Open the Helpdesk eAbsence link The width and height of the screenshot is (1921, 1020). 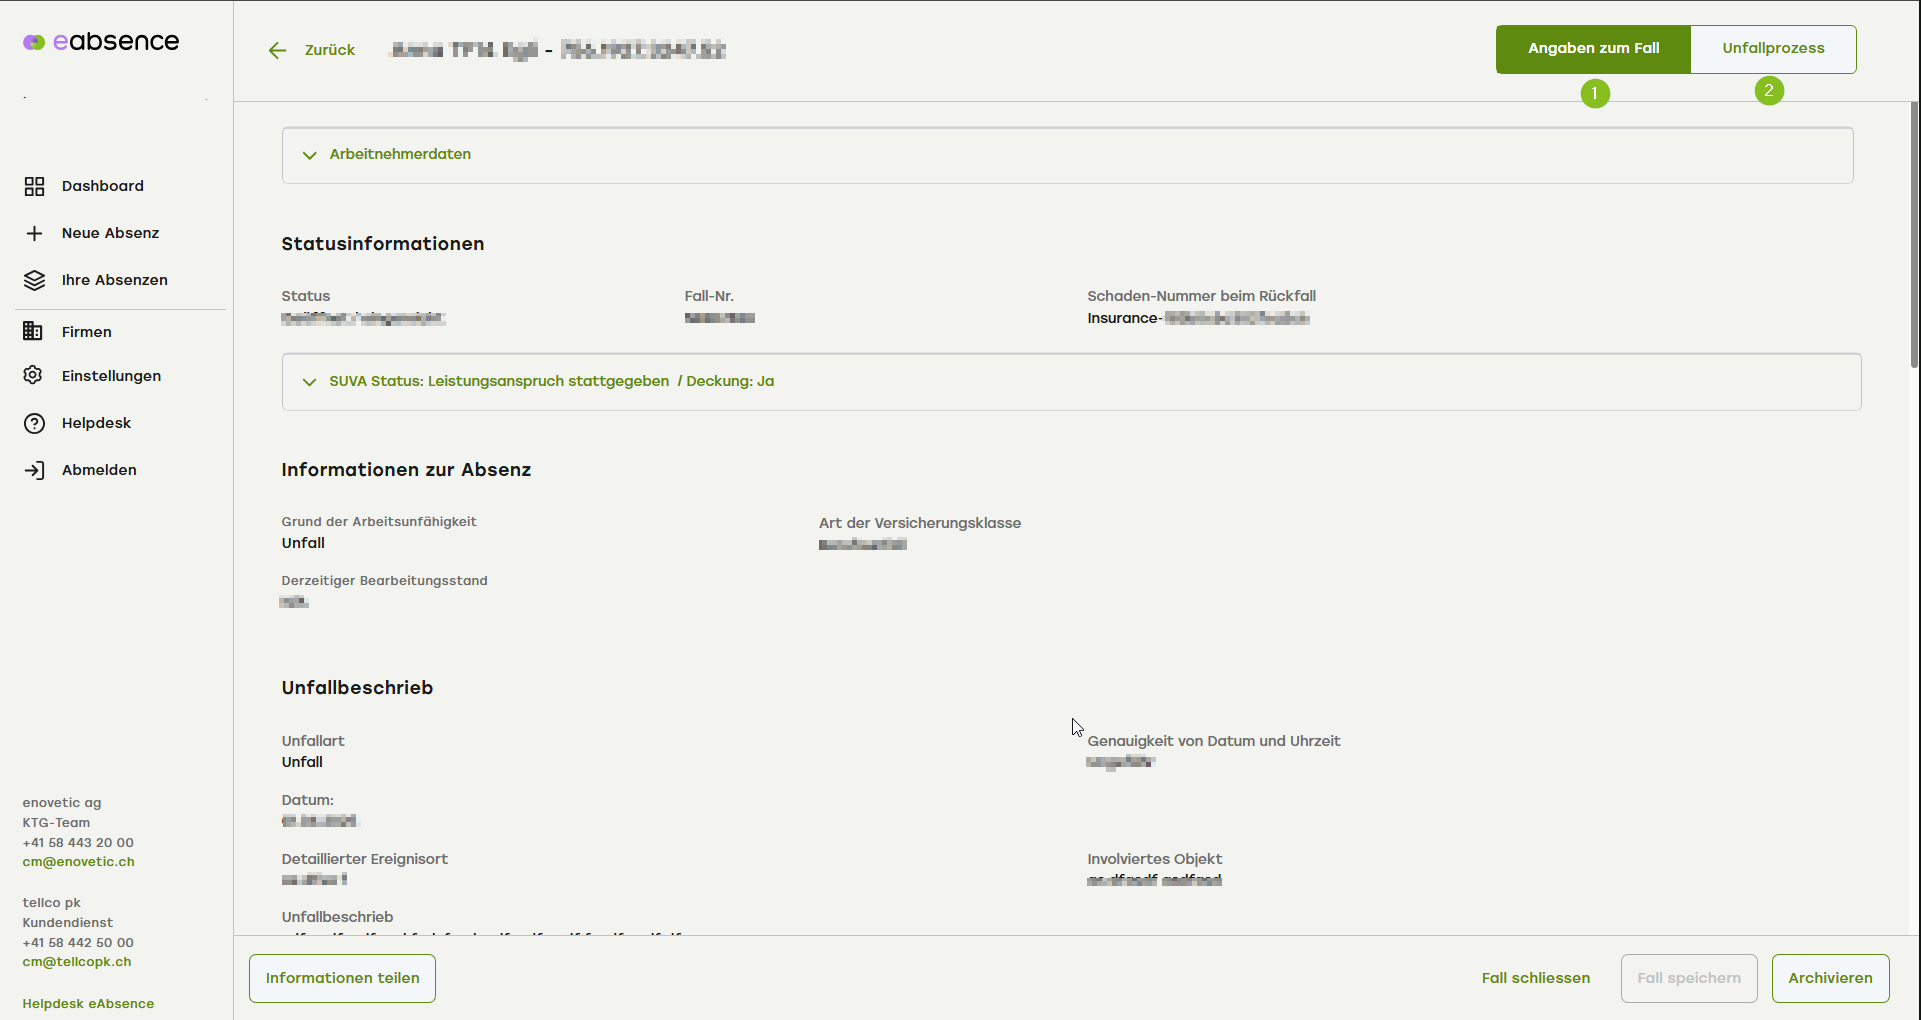coord(88,1004)
